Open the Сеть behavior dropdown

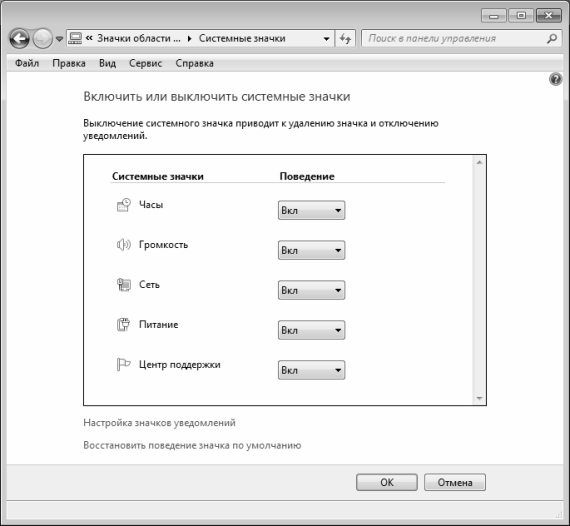click(x=312, y=290)
